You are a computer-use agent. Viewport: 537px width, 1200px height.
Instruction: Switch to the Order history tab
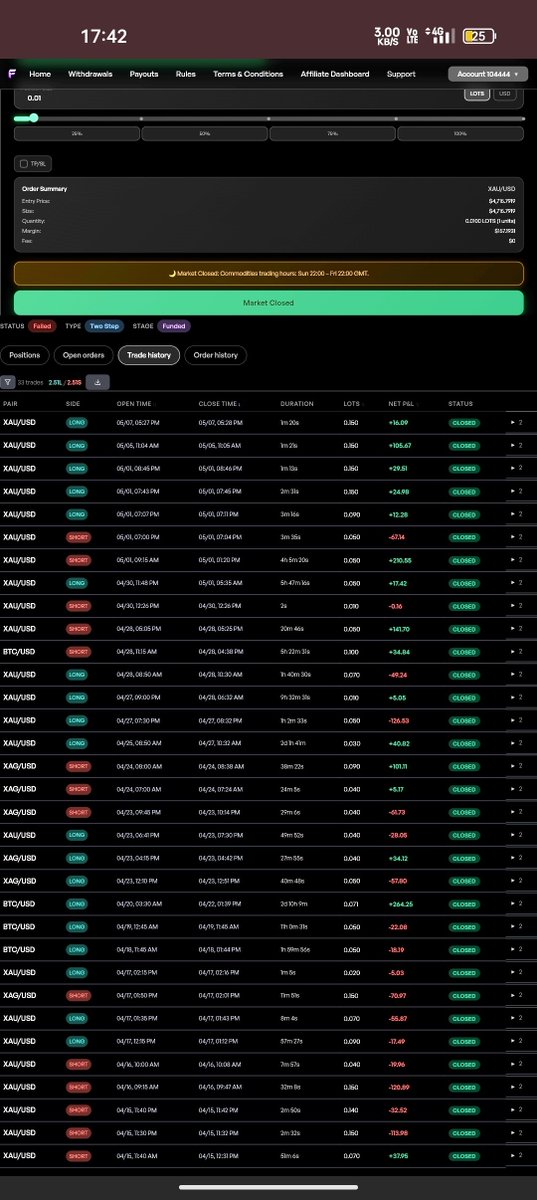coord(215,355)
